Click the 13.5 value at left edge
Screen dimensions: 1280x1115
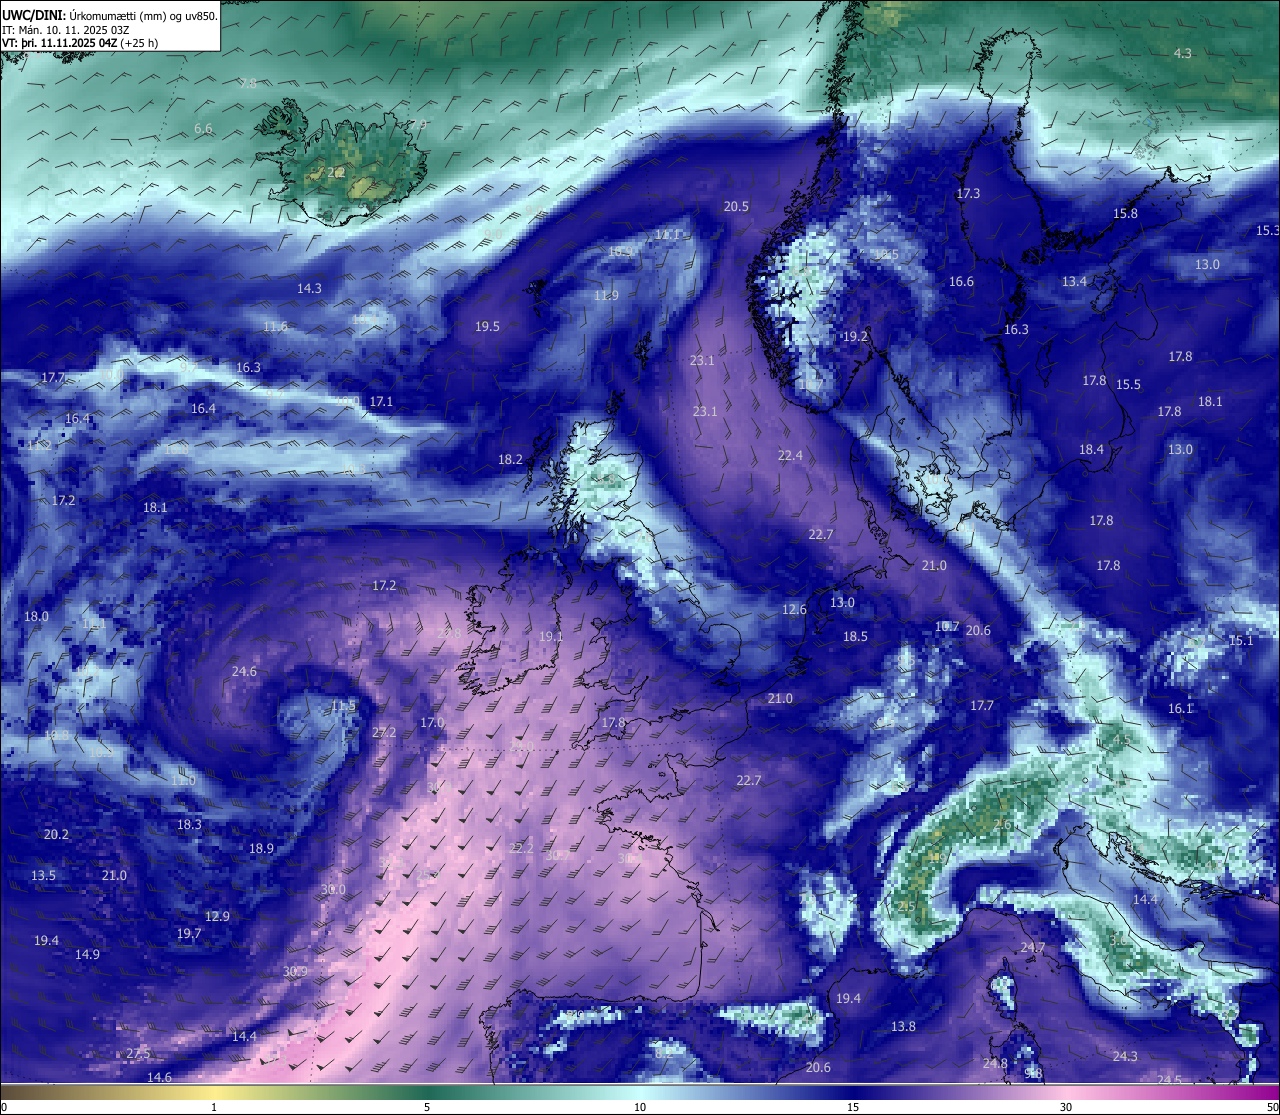43,875
